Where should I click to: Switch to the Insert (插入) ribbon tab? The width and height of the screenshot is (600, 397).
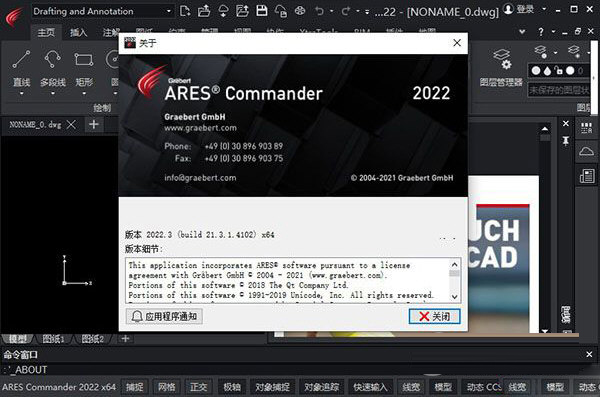click(x=78, y=33)
